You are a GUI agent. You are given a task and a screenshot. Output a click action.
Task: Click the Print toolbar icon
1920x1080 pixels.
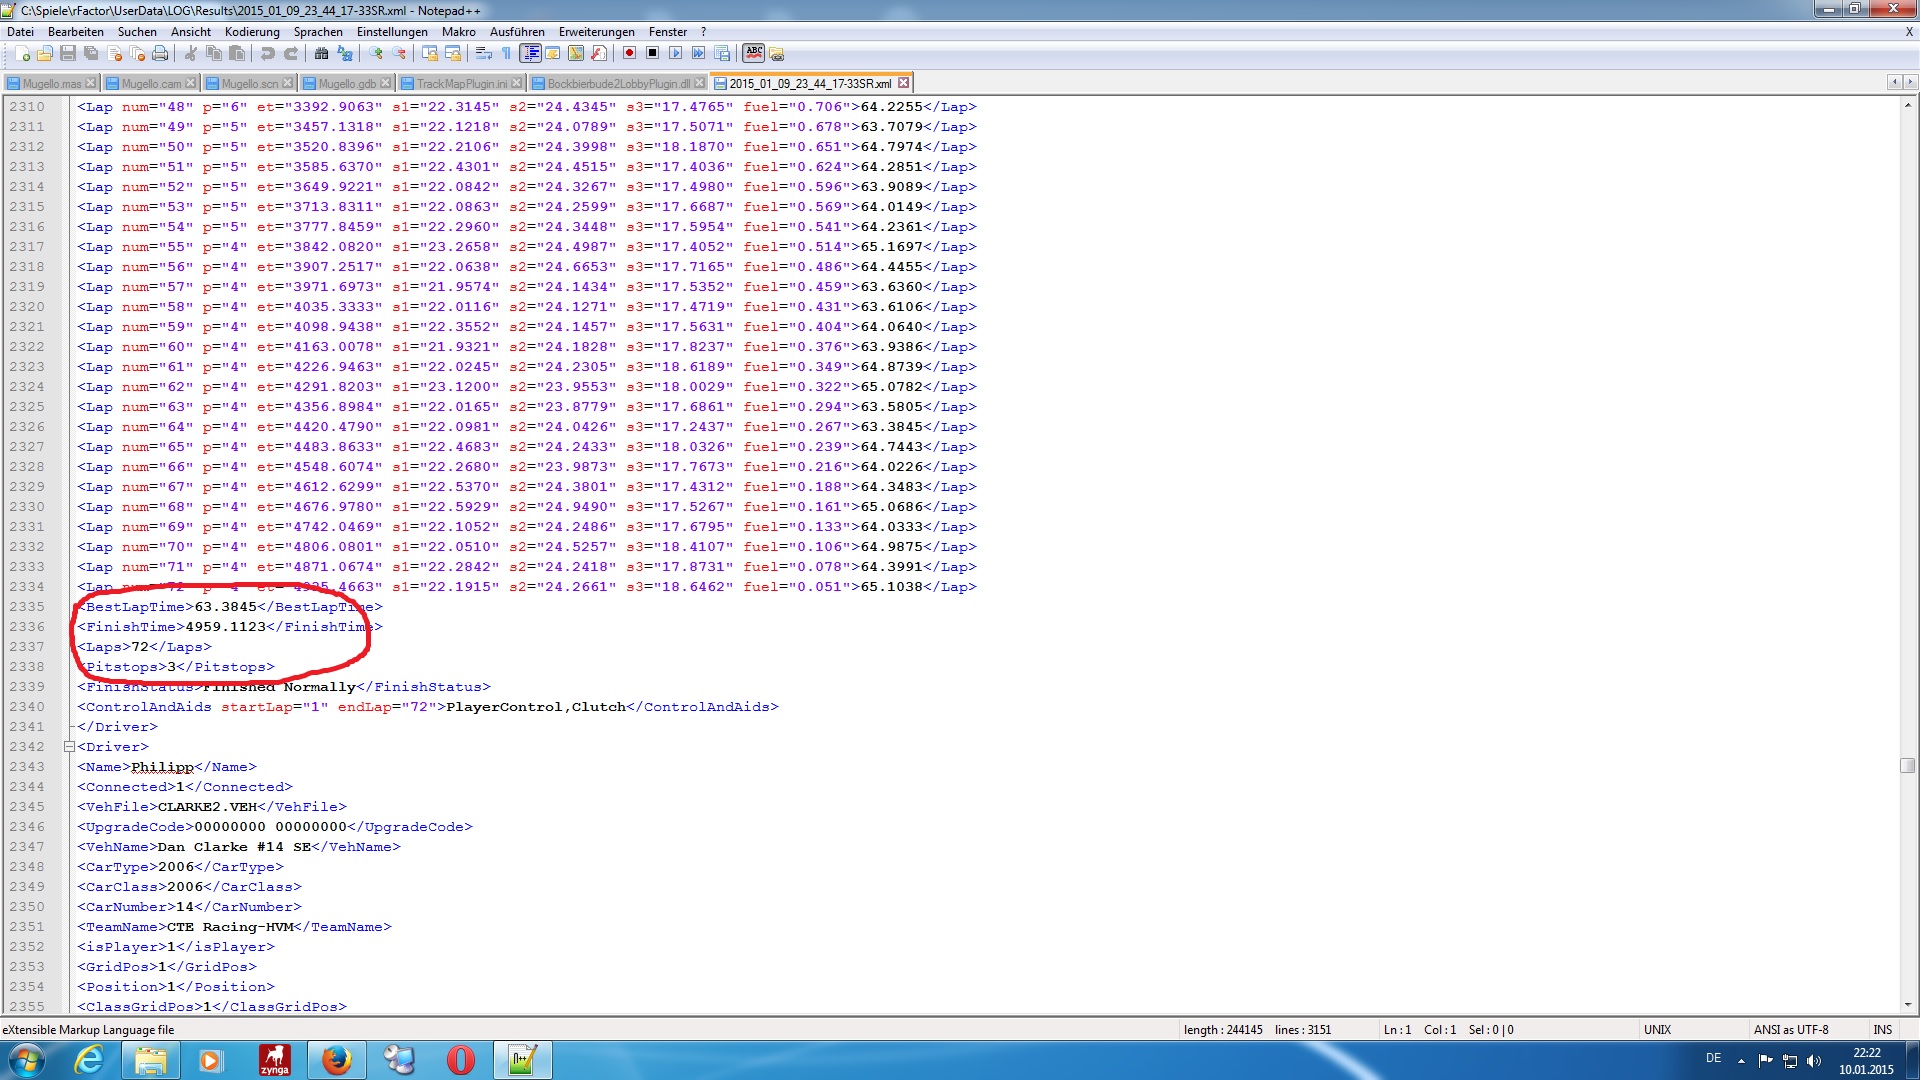160,54
